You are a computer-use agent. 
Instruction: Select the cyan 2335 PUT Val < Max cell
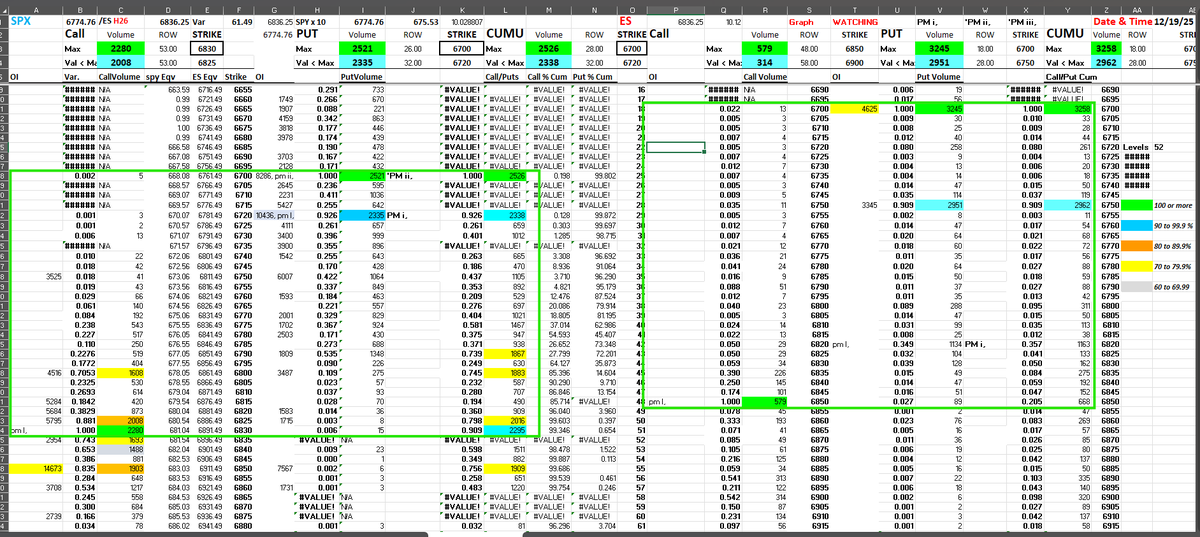[x=363, y=62]
